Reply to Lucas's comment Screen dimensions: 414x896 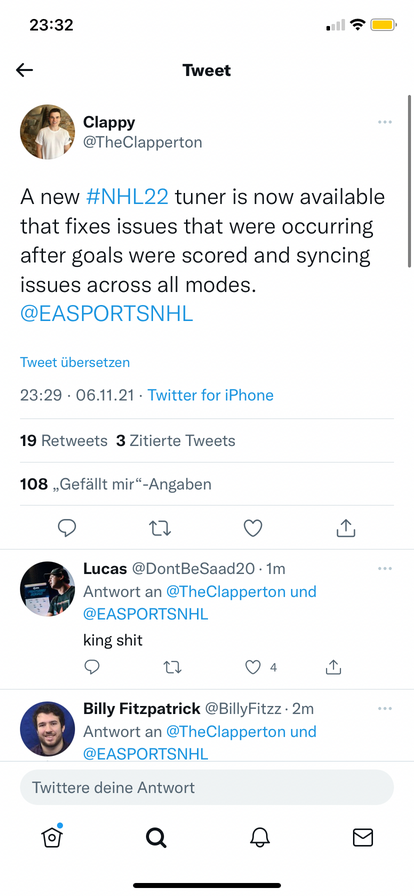point(92,667)
